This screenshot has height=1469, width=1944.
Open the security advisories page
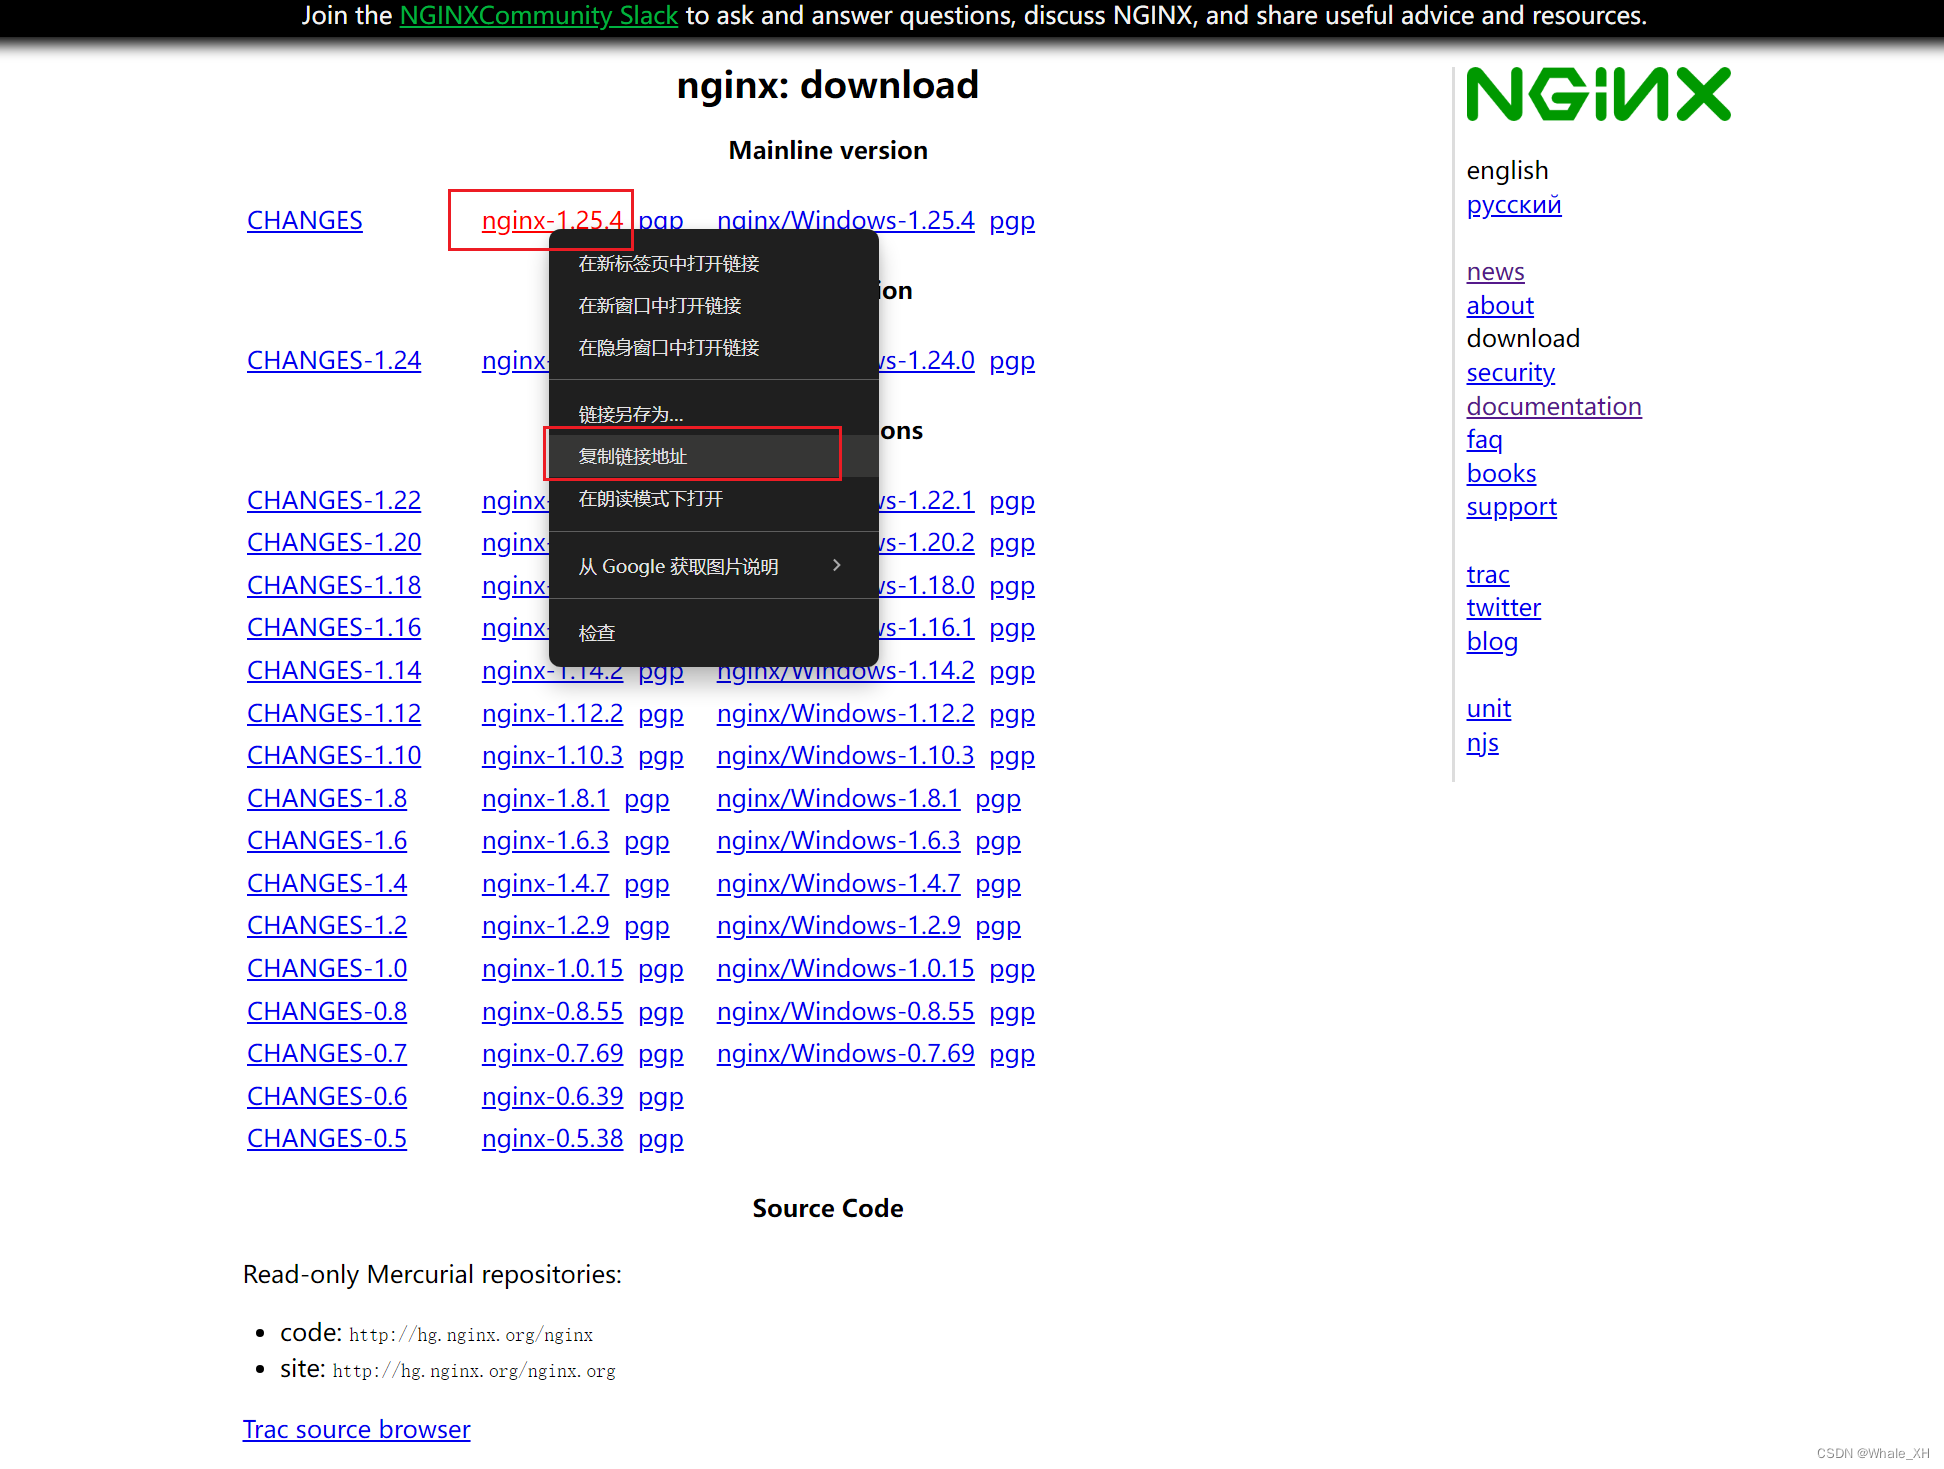click(x=1510, y=372)
